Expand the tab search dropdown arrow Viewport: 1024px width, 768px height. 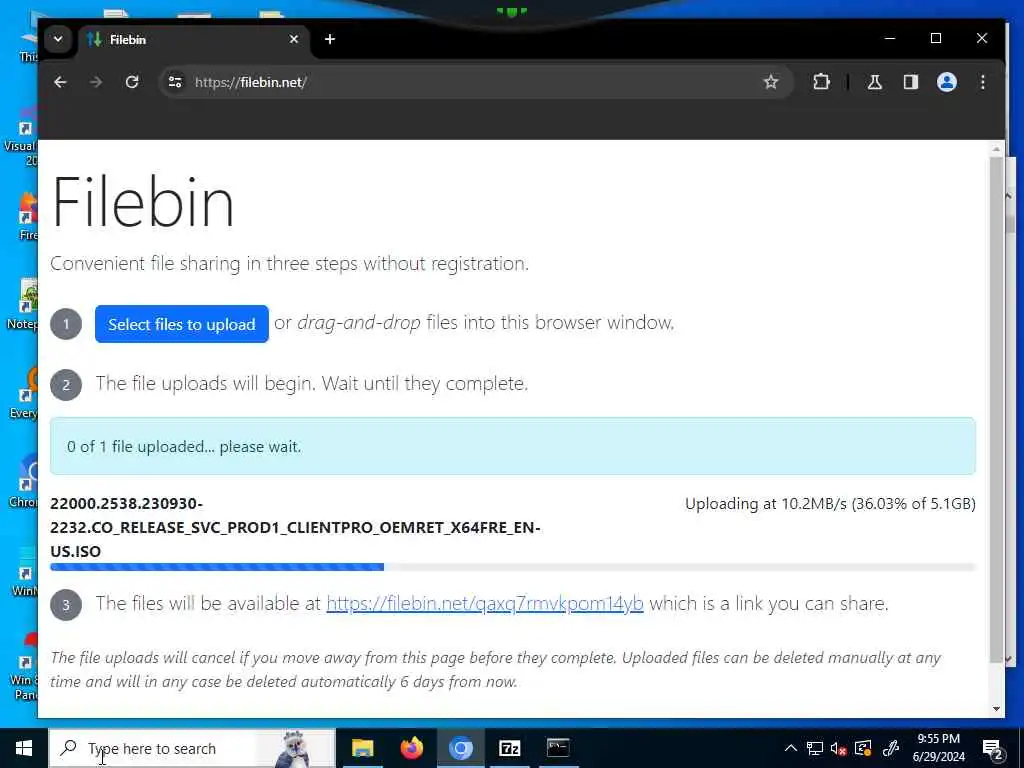[58, 39]
